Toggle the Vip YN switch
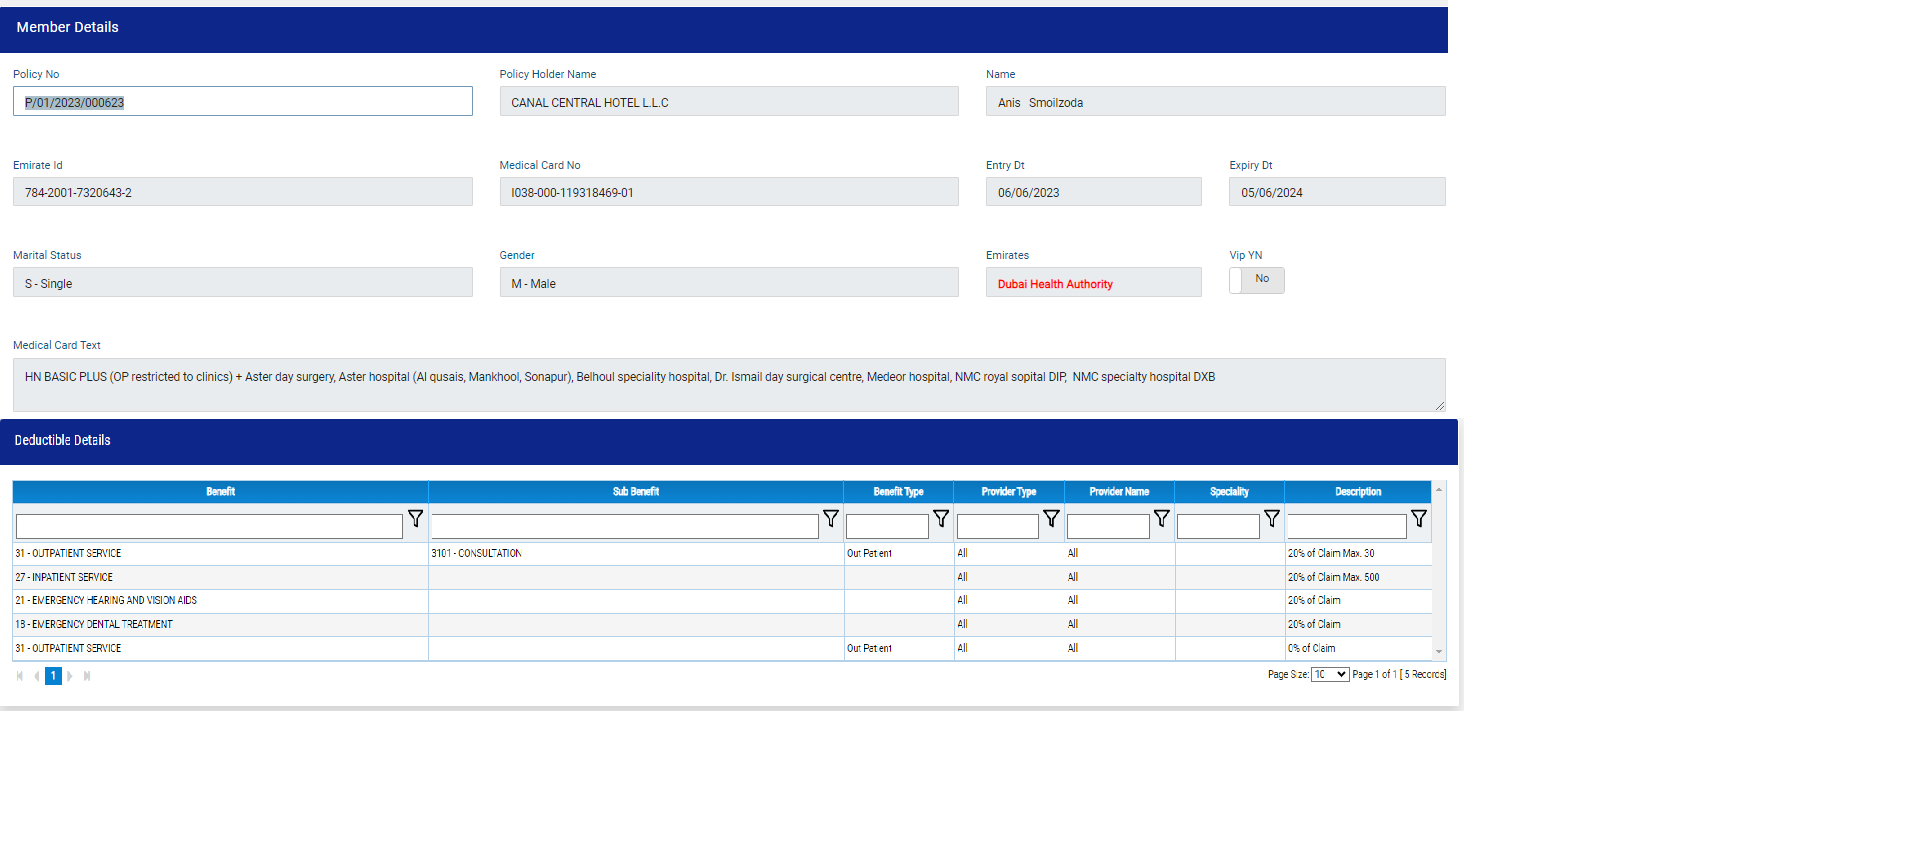Screen dimensions: 1909x858 point(1256,280)
